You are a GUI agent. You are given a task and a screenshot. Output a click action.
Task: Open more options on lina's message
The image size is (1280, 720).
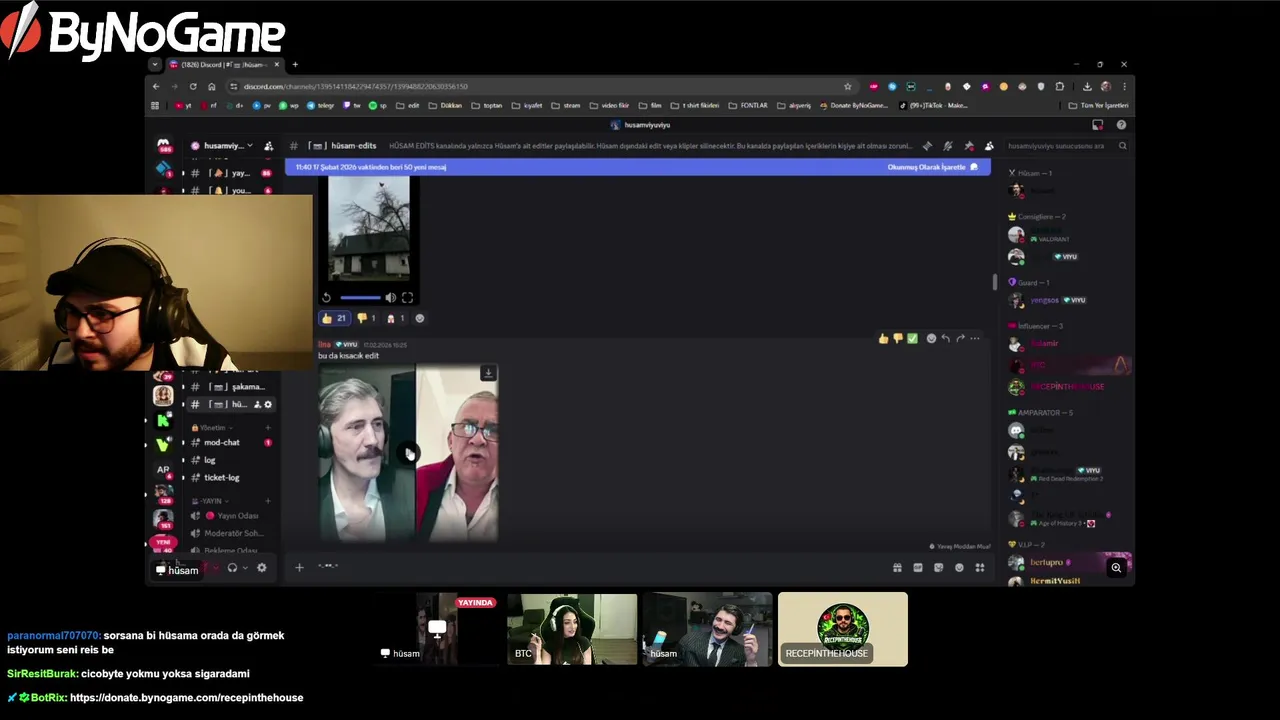pyautogui.click(x=975, y=339)
